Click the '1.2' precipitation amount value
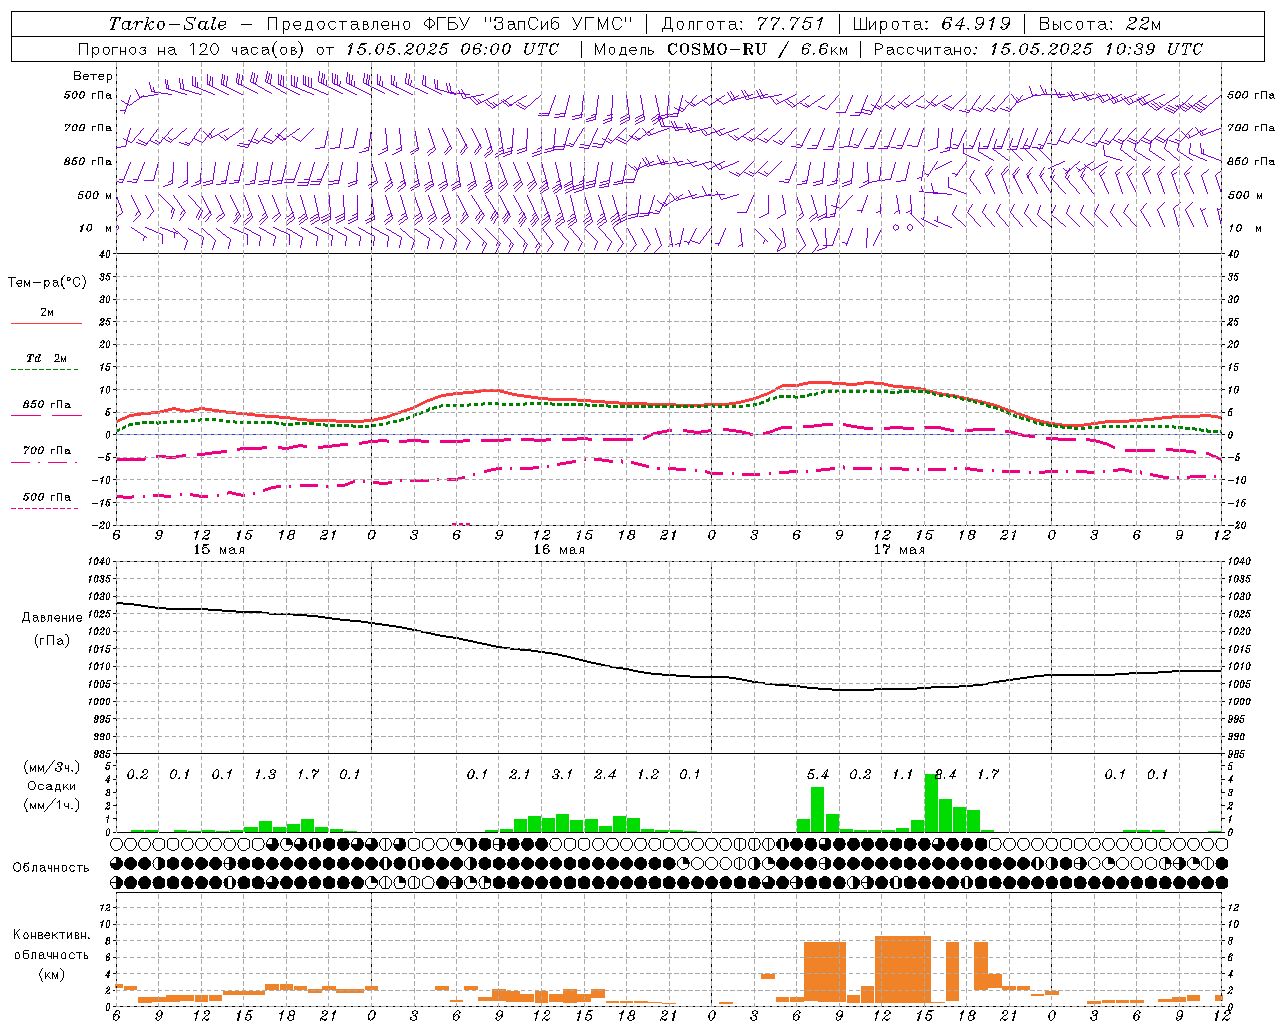Image resolution: width=1280 pixels, height=1024 pixels. click(648, 774)
